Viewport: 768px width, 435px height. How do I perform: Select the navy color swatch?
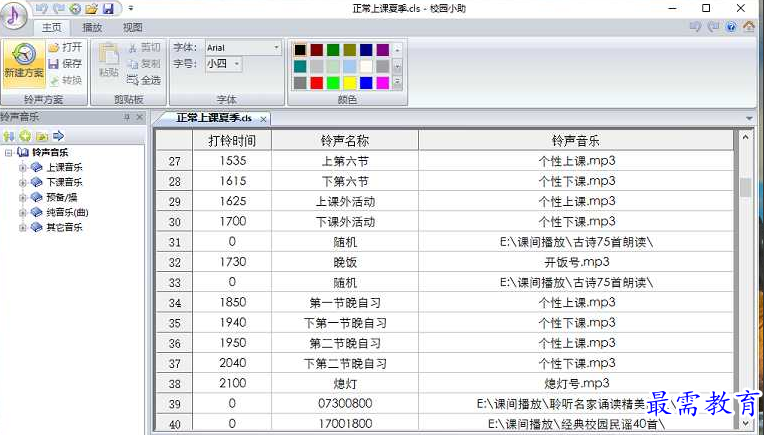tap(366, 49)
